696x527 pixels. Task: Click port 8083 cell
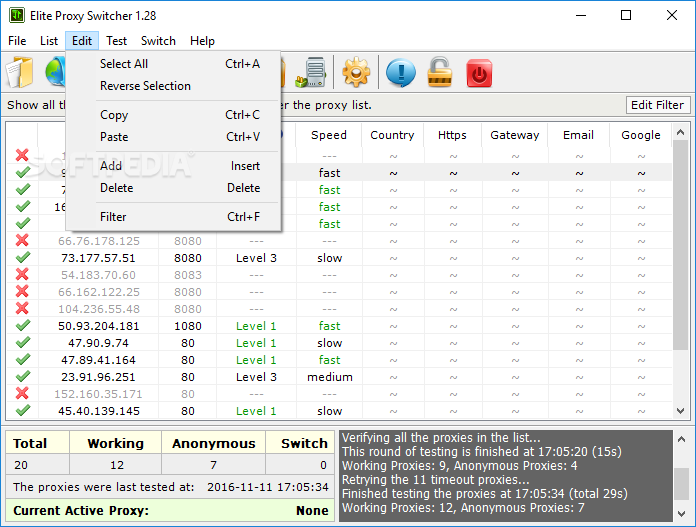point(188,275)
